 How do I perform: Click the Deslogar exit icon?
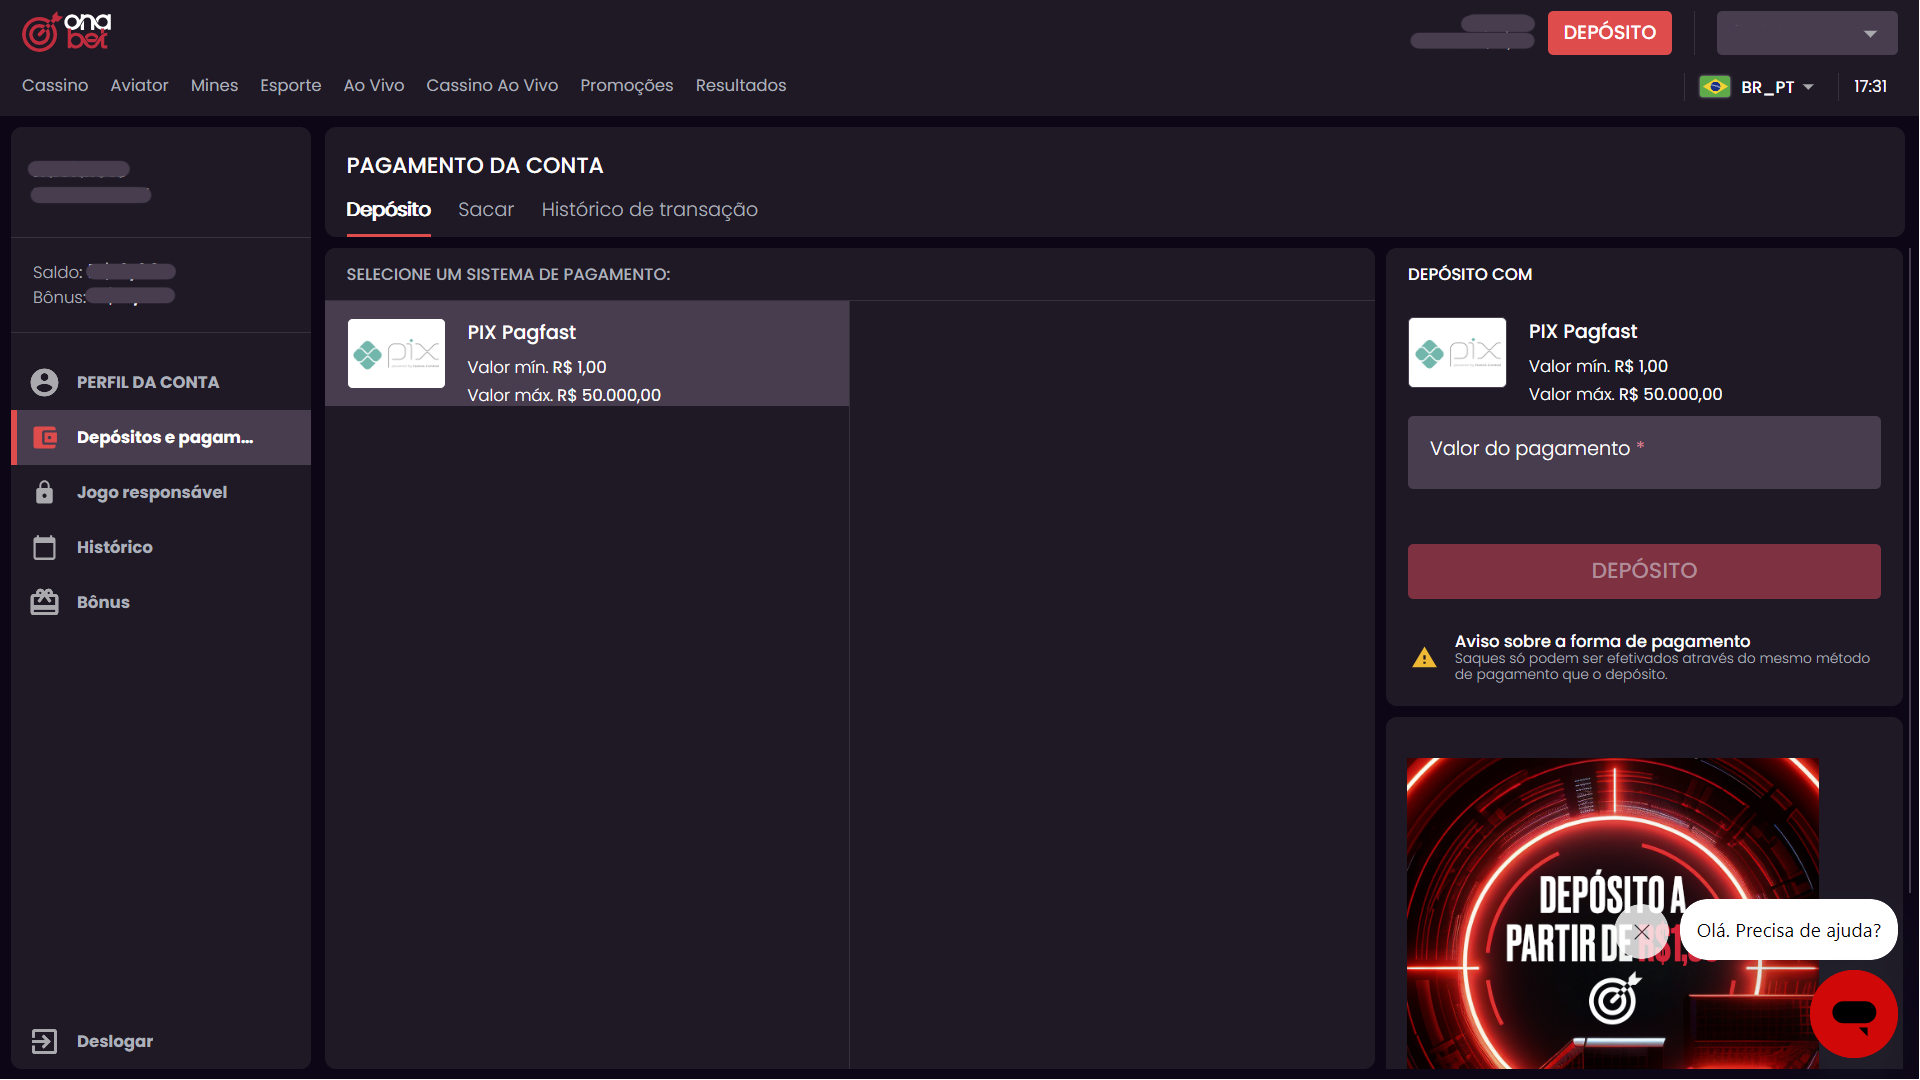click(x=44, y=1041)
